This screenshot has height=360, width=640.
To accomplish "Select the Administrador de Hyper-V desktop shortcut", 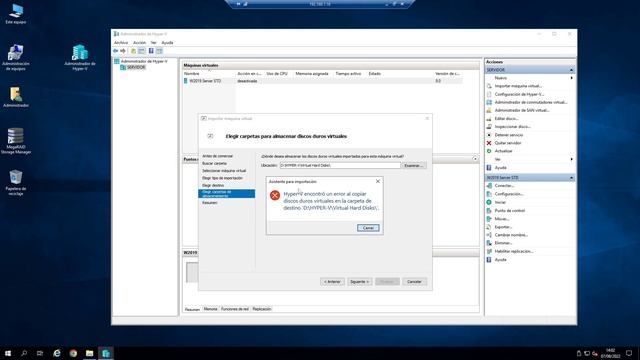I will (80, 58).
